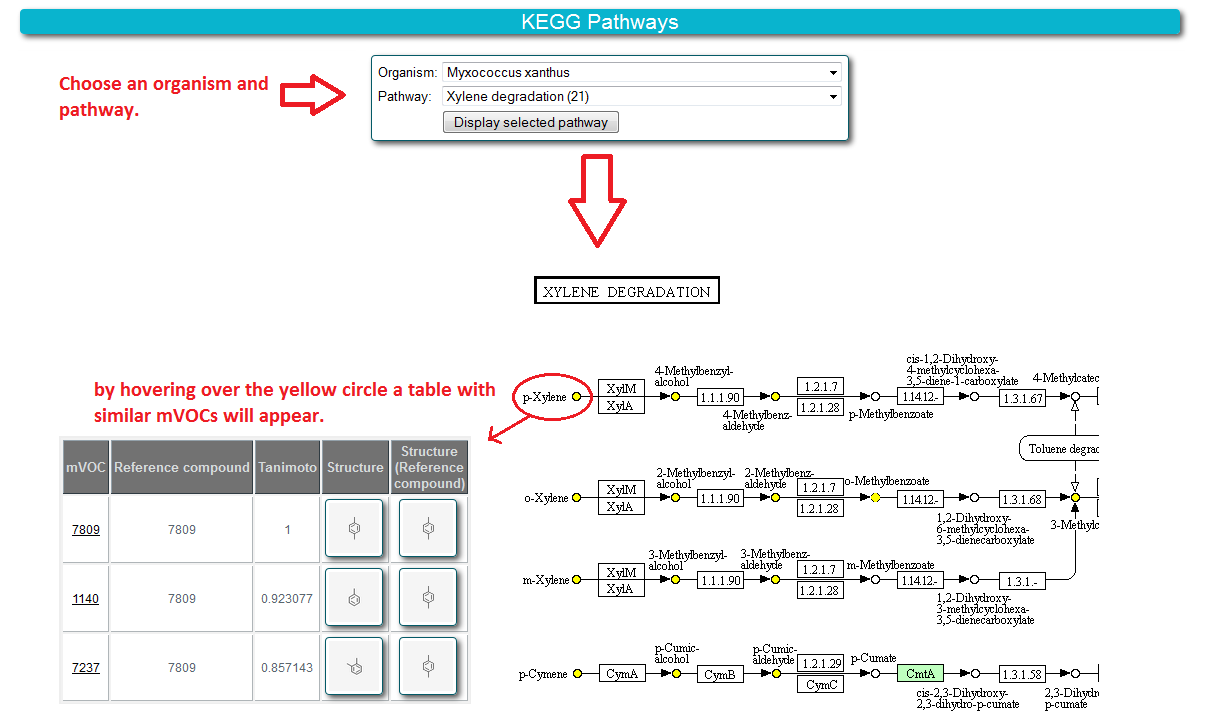Click the 1.3.1.58 enzyme box
Screen dimensions: 1209x719
pyautogui.click(x=1022, y=674)
